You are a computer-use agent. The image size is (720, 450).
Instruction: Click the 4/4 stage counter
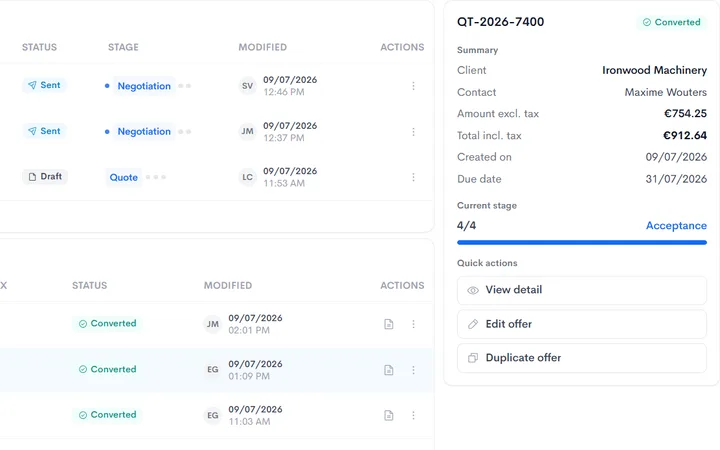466,225
